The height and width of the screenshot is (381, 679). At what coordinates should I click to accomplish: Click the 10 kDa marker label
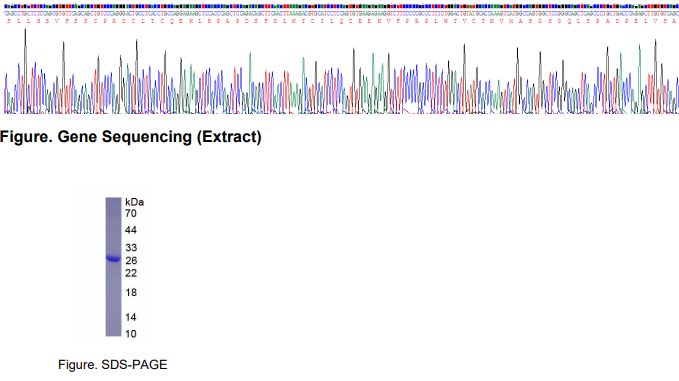131,334
